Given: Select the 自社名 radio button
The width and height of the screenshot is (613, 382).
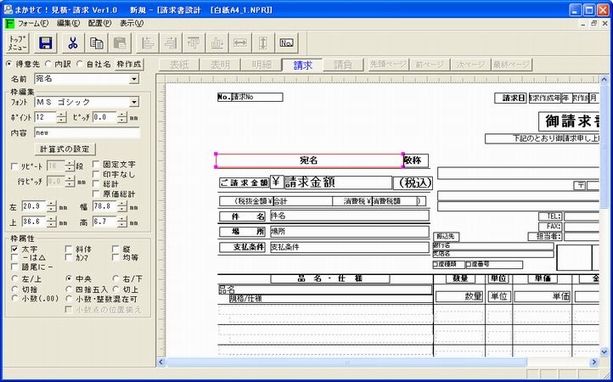Looking at the screenshot, I should (x=79, y=64).
